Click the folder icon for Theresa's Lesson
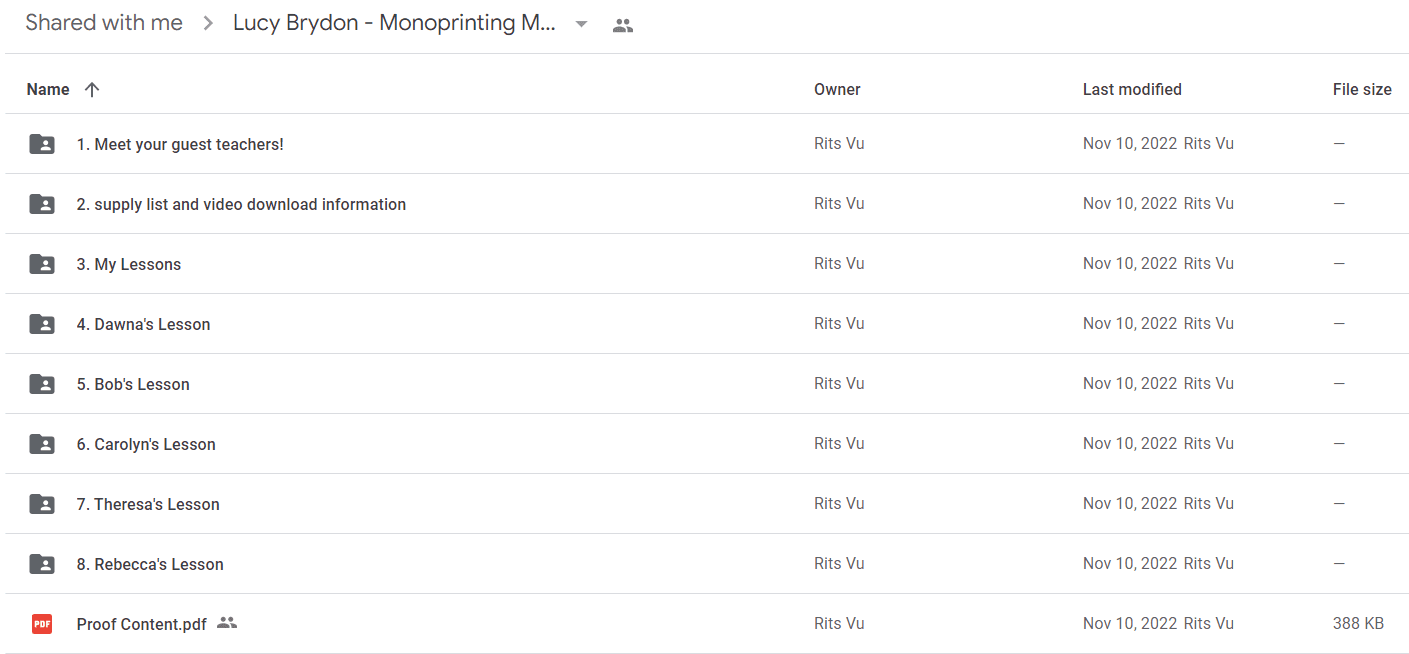Screen dimensions: 1409x654 (42, 504)
